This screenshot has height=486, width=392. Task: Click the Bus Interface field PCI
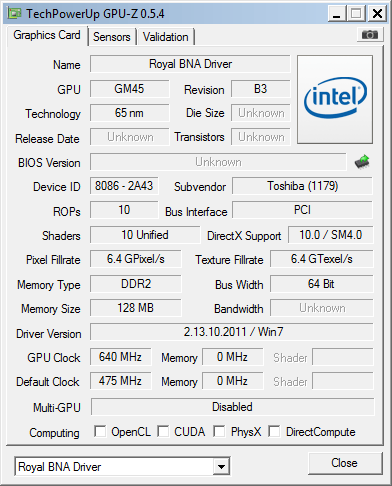coord(302,210)
